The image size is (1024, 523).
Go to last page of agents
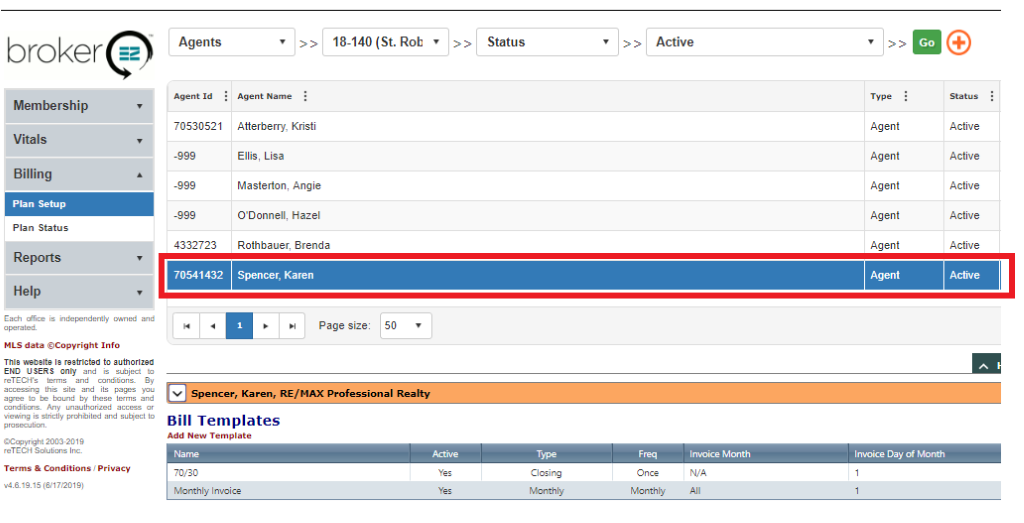(292, 326)
